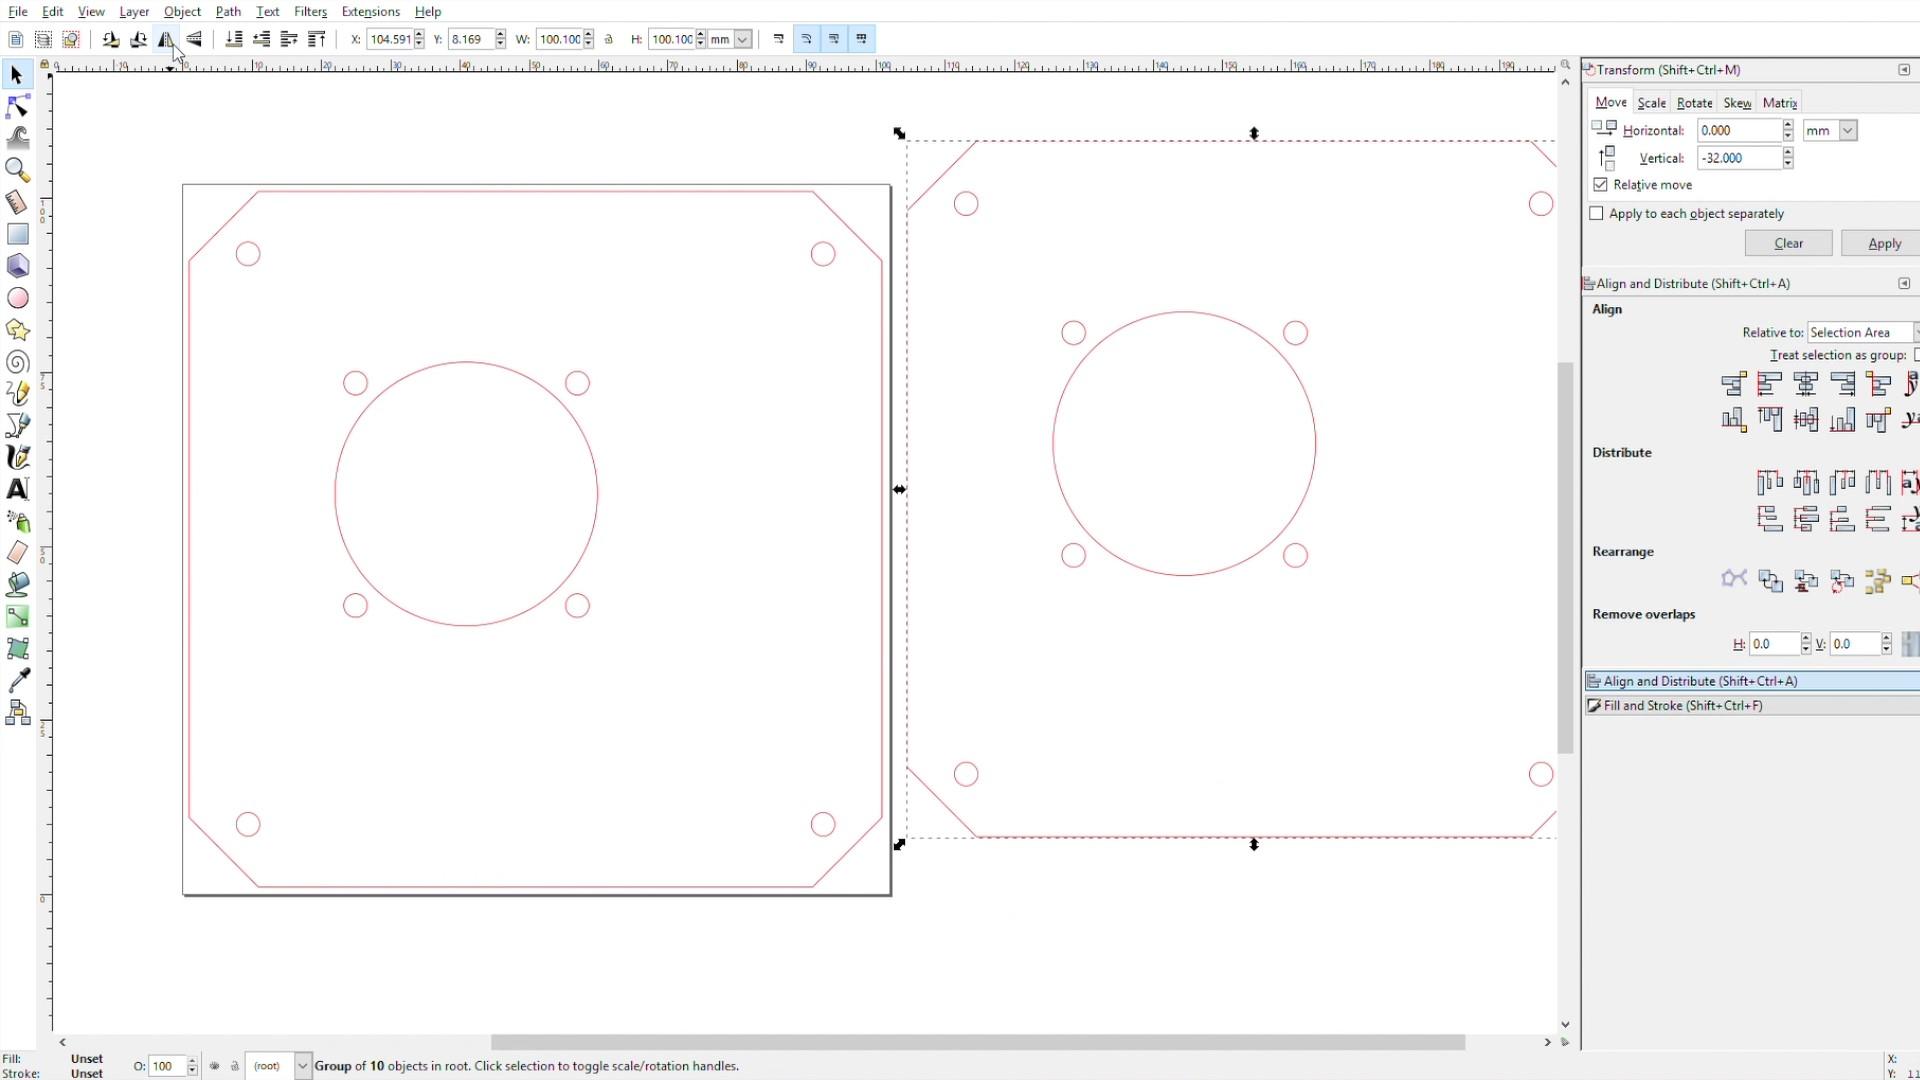Click the Apply button in Transform panel
The image size is (1920, 1080).
pos(1882,243)
